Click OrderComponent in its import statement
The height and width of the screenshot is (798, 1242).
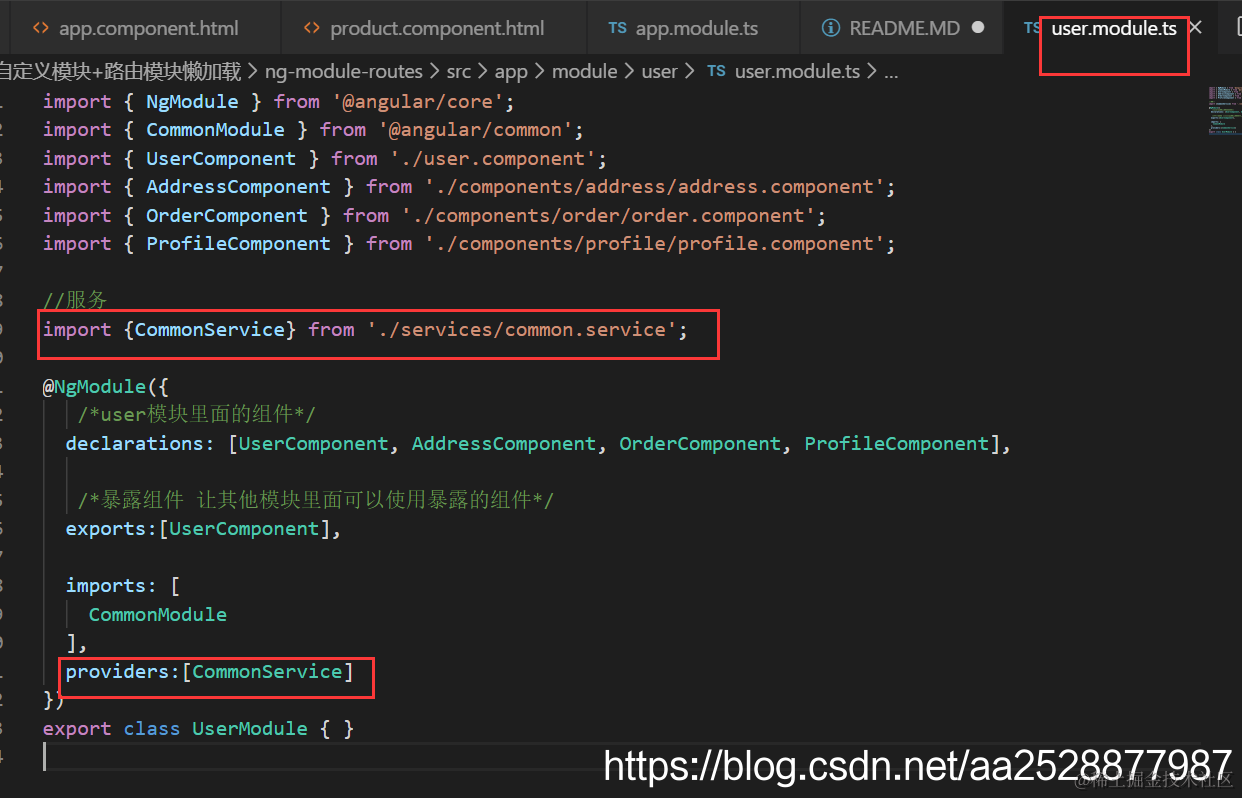point(227,215)
